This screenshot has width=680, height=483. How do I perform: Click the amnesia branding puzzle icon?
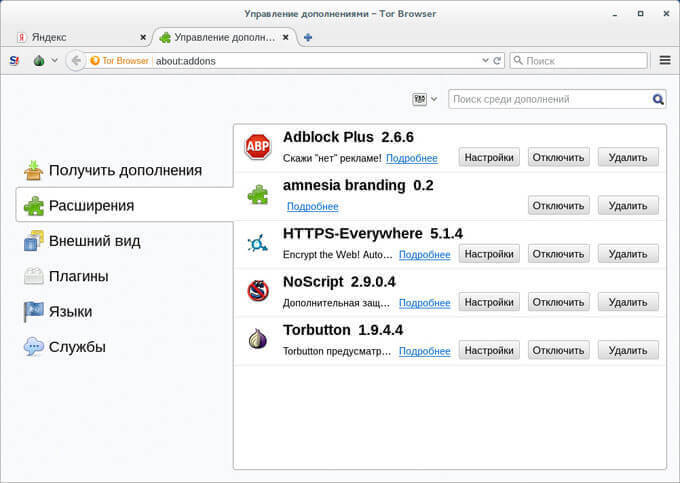(x=258, y=195)
